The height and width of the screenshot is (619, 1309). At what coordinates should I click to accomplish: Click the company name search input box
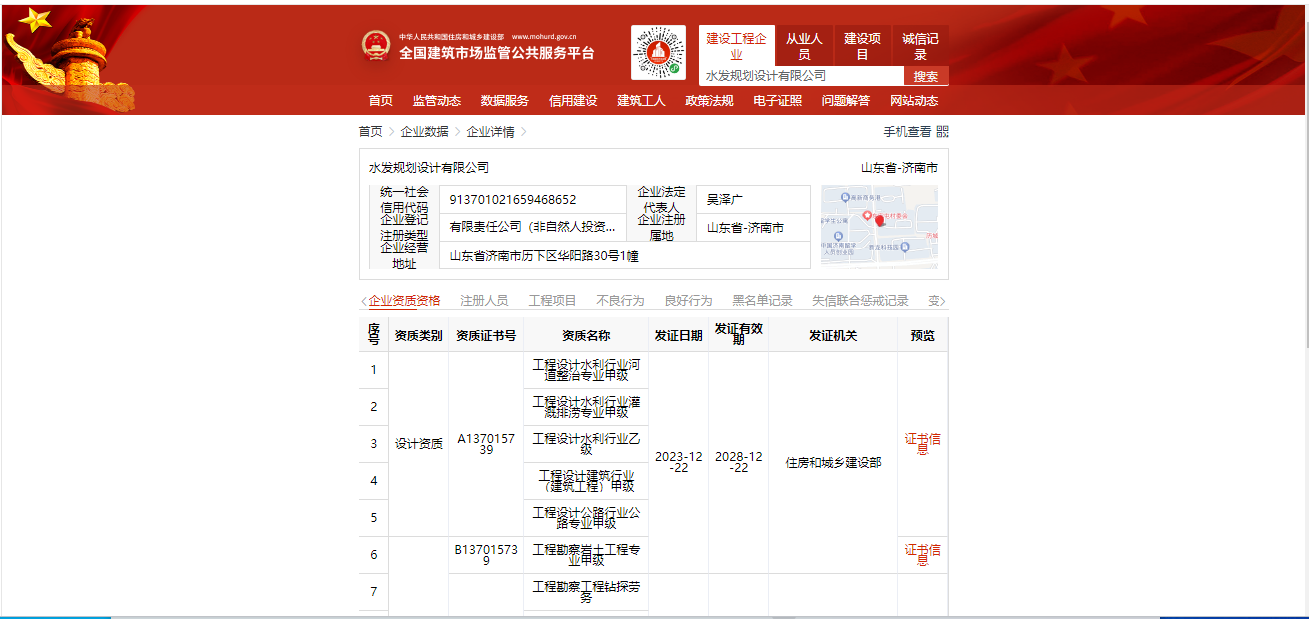click(x=798, y=74)
